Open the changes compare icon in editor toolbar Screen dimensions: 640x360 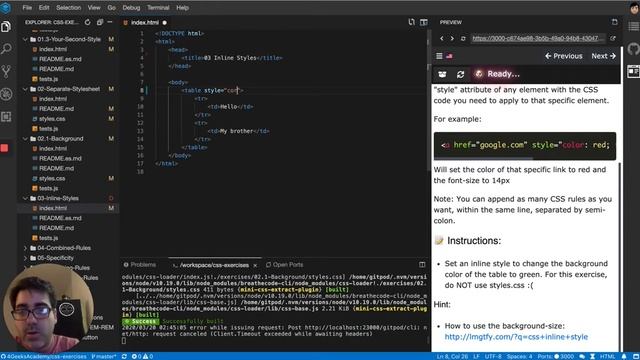(411, 22)
